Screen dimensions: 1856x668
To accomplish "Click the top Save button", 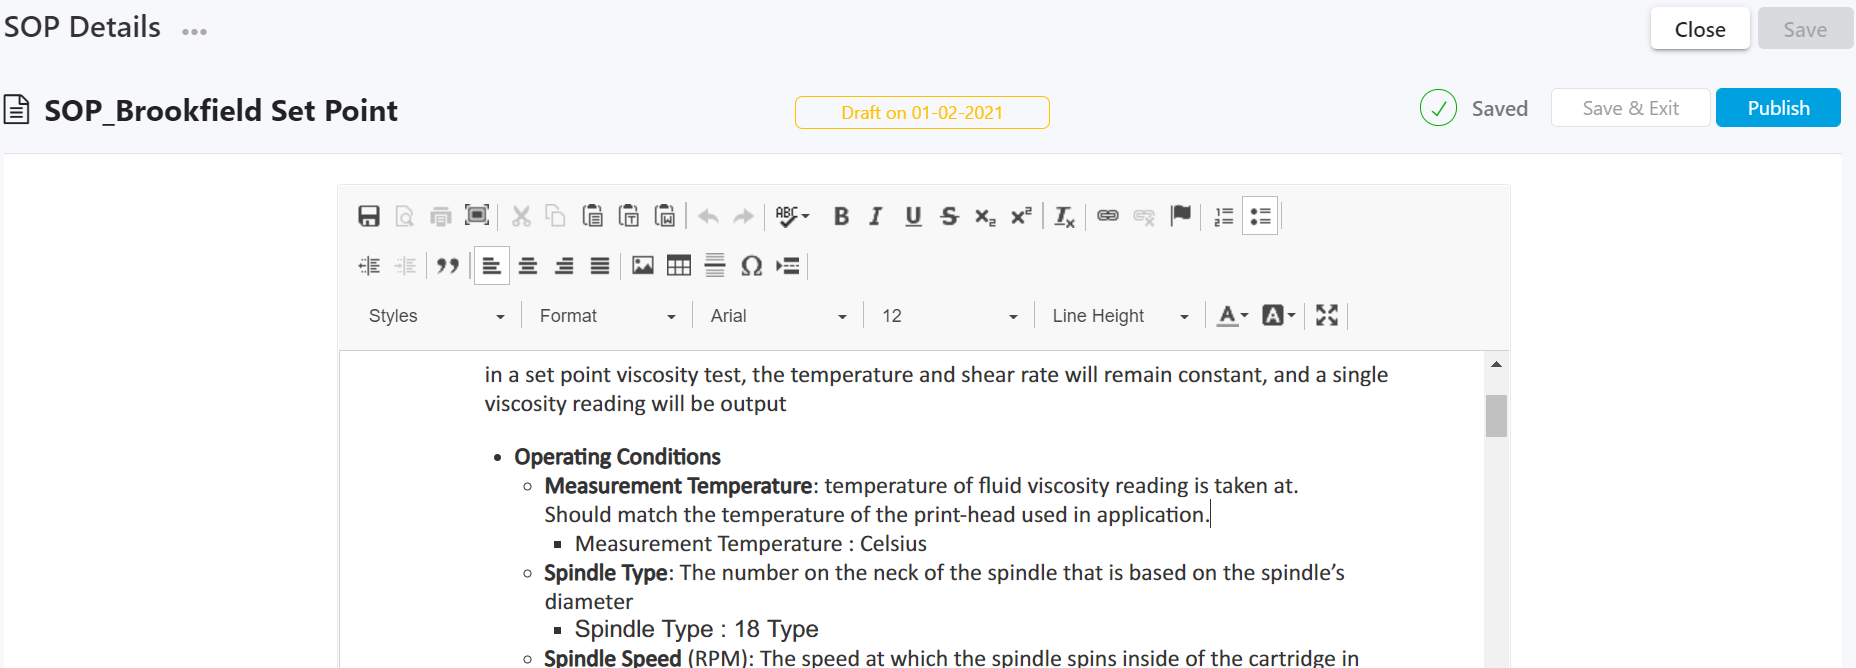I will (x=1805, y=29).
